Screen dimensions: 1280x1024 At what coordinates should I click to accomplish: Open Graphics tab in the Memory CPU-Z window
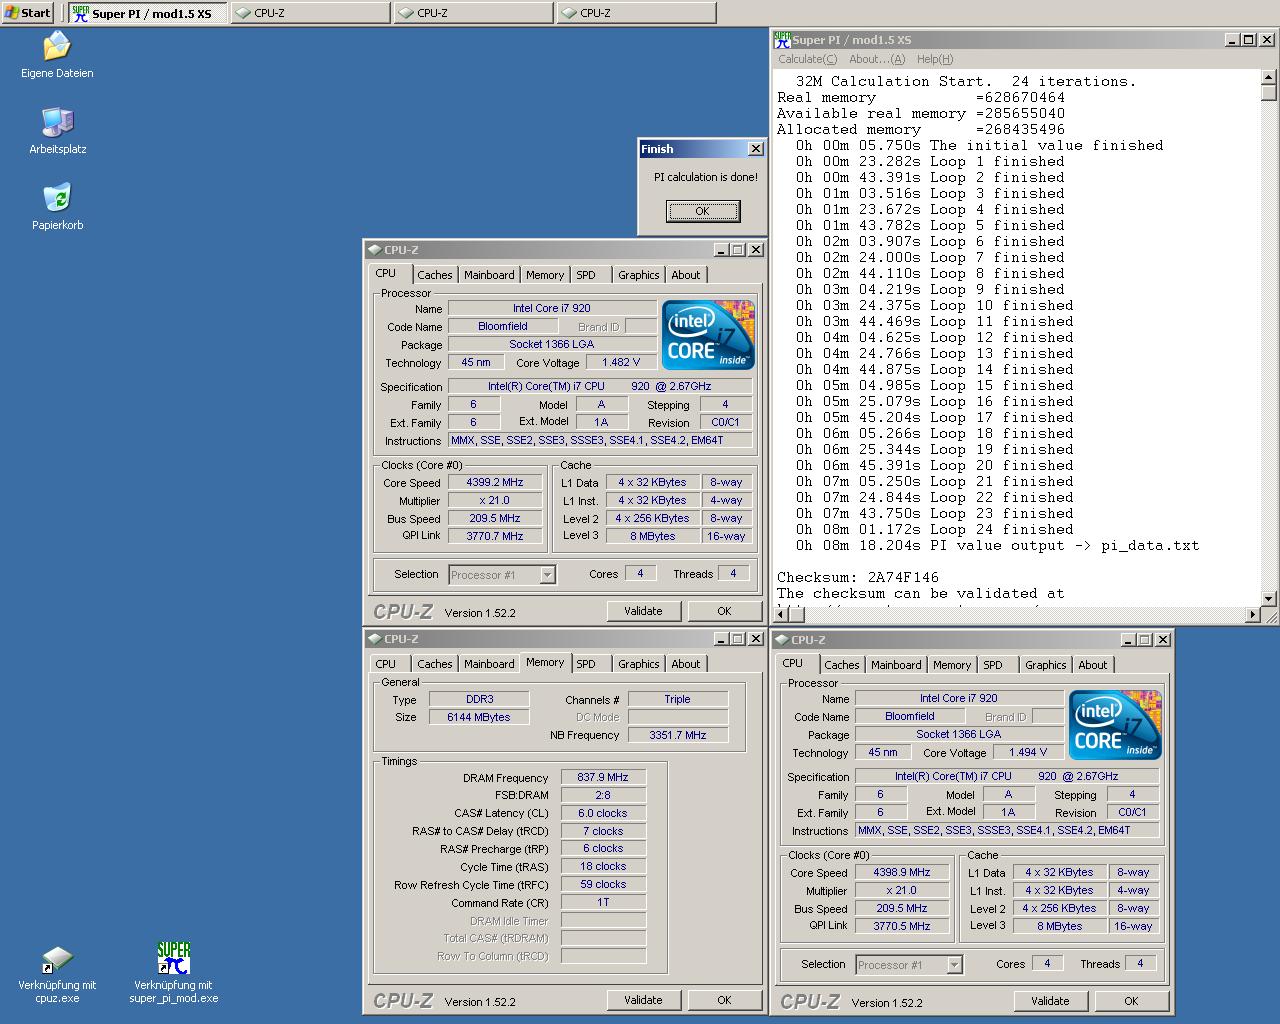[639, 664]
